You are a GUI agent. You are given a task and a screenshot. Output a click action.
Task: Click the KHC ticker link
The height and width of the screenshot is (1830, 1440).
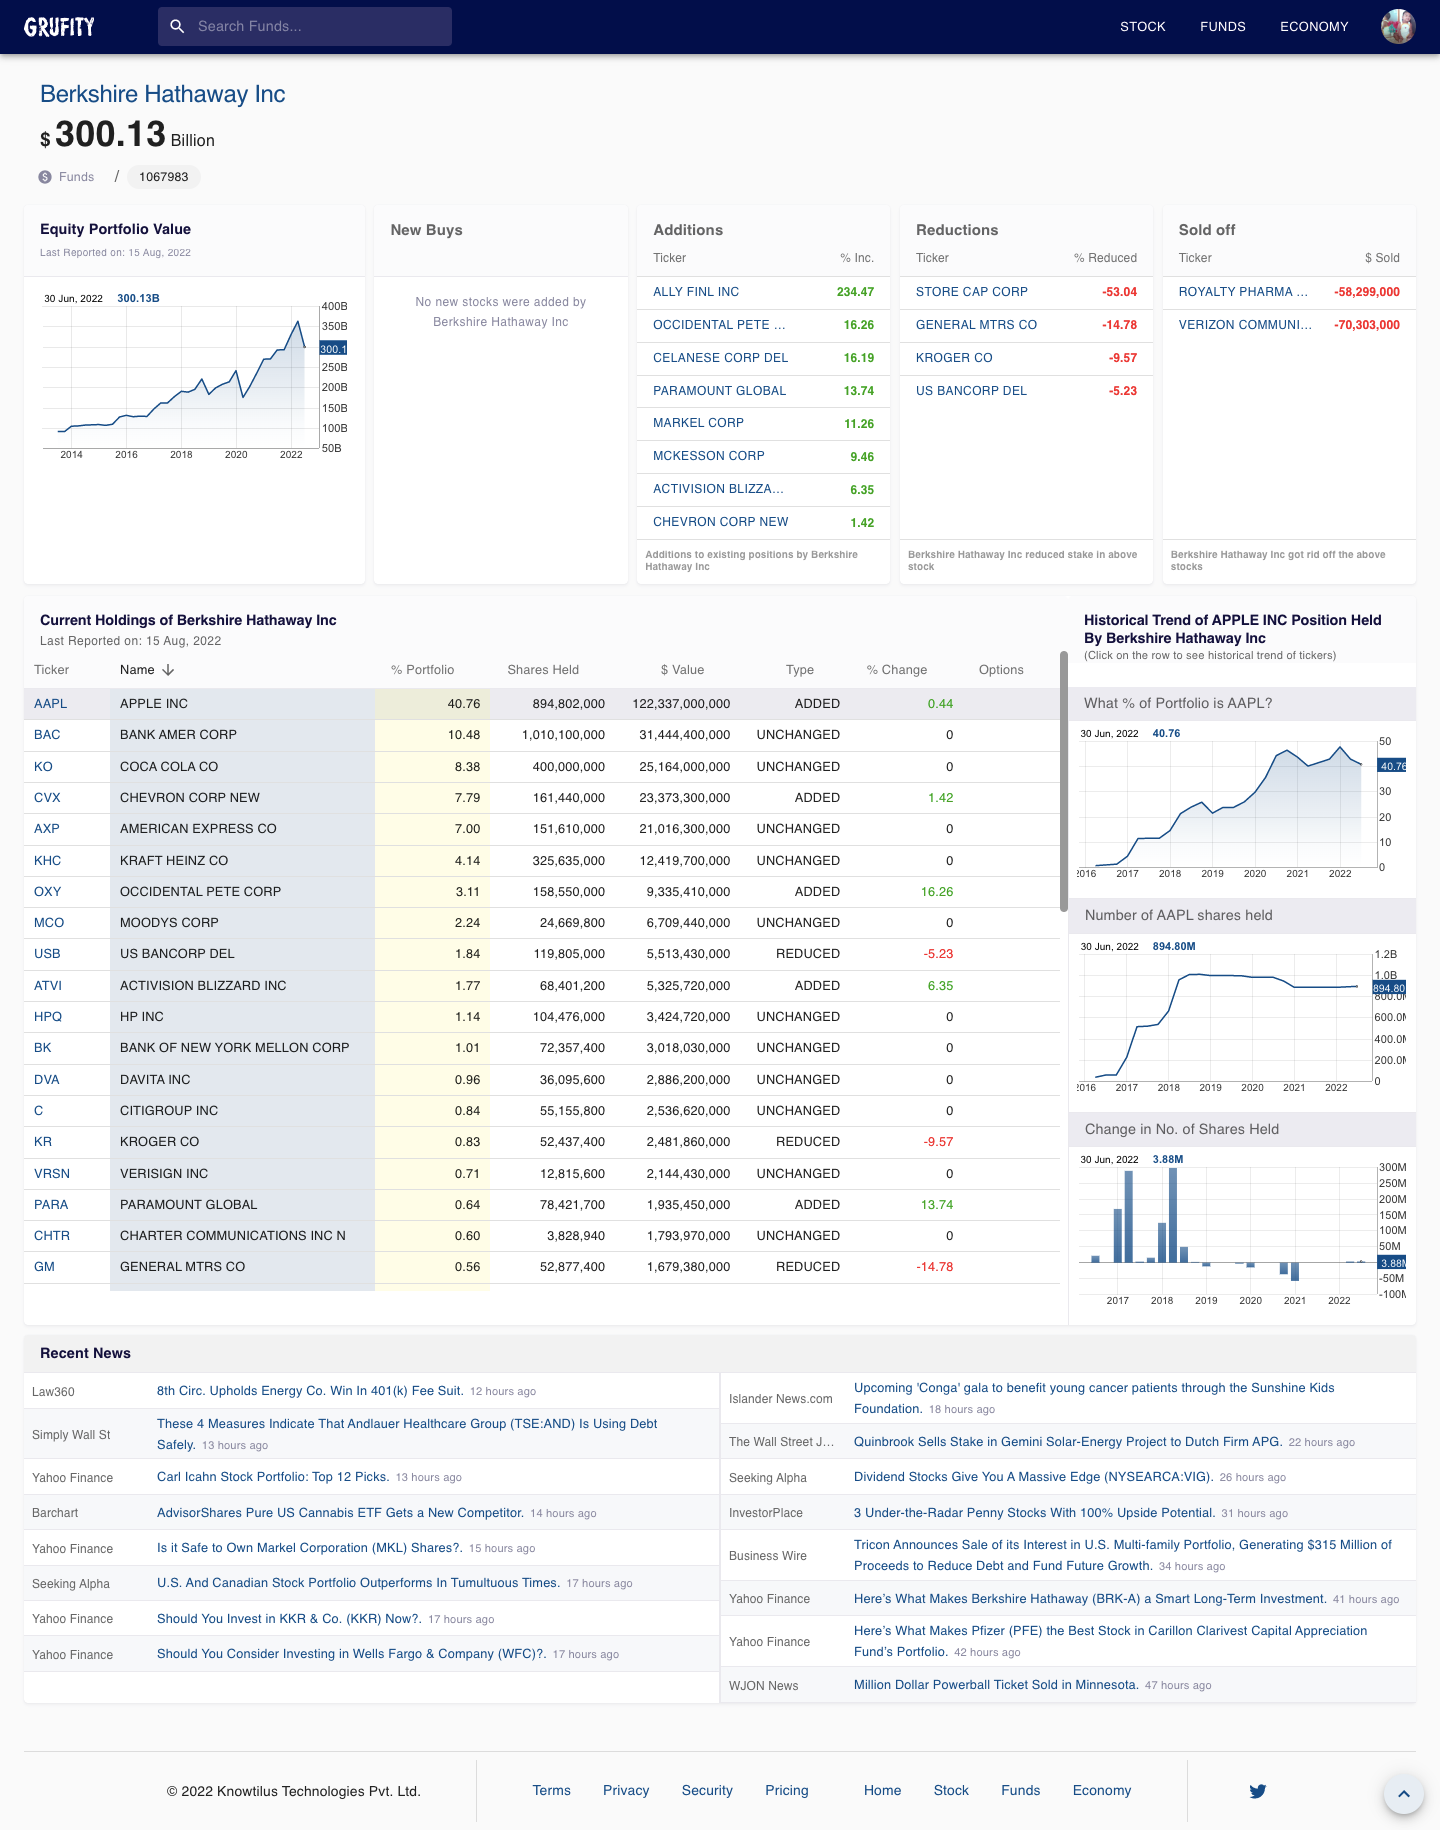tap(47, 861)
